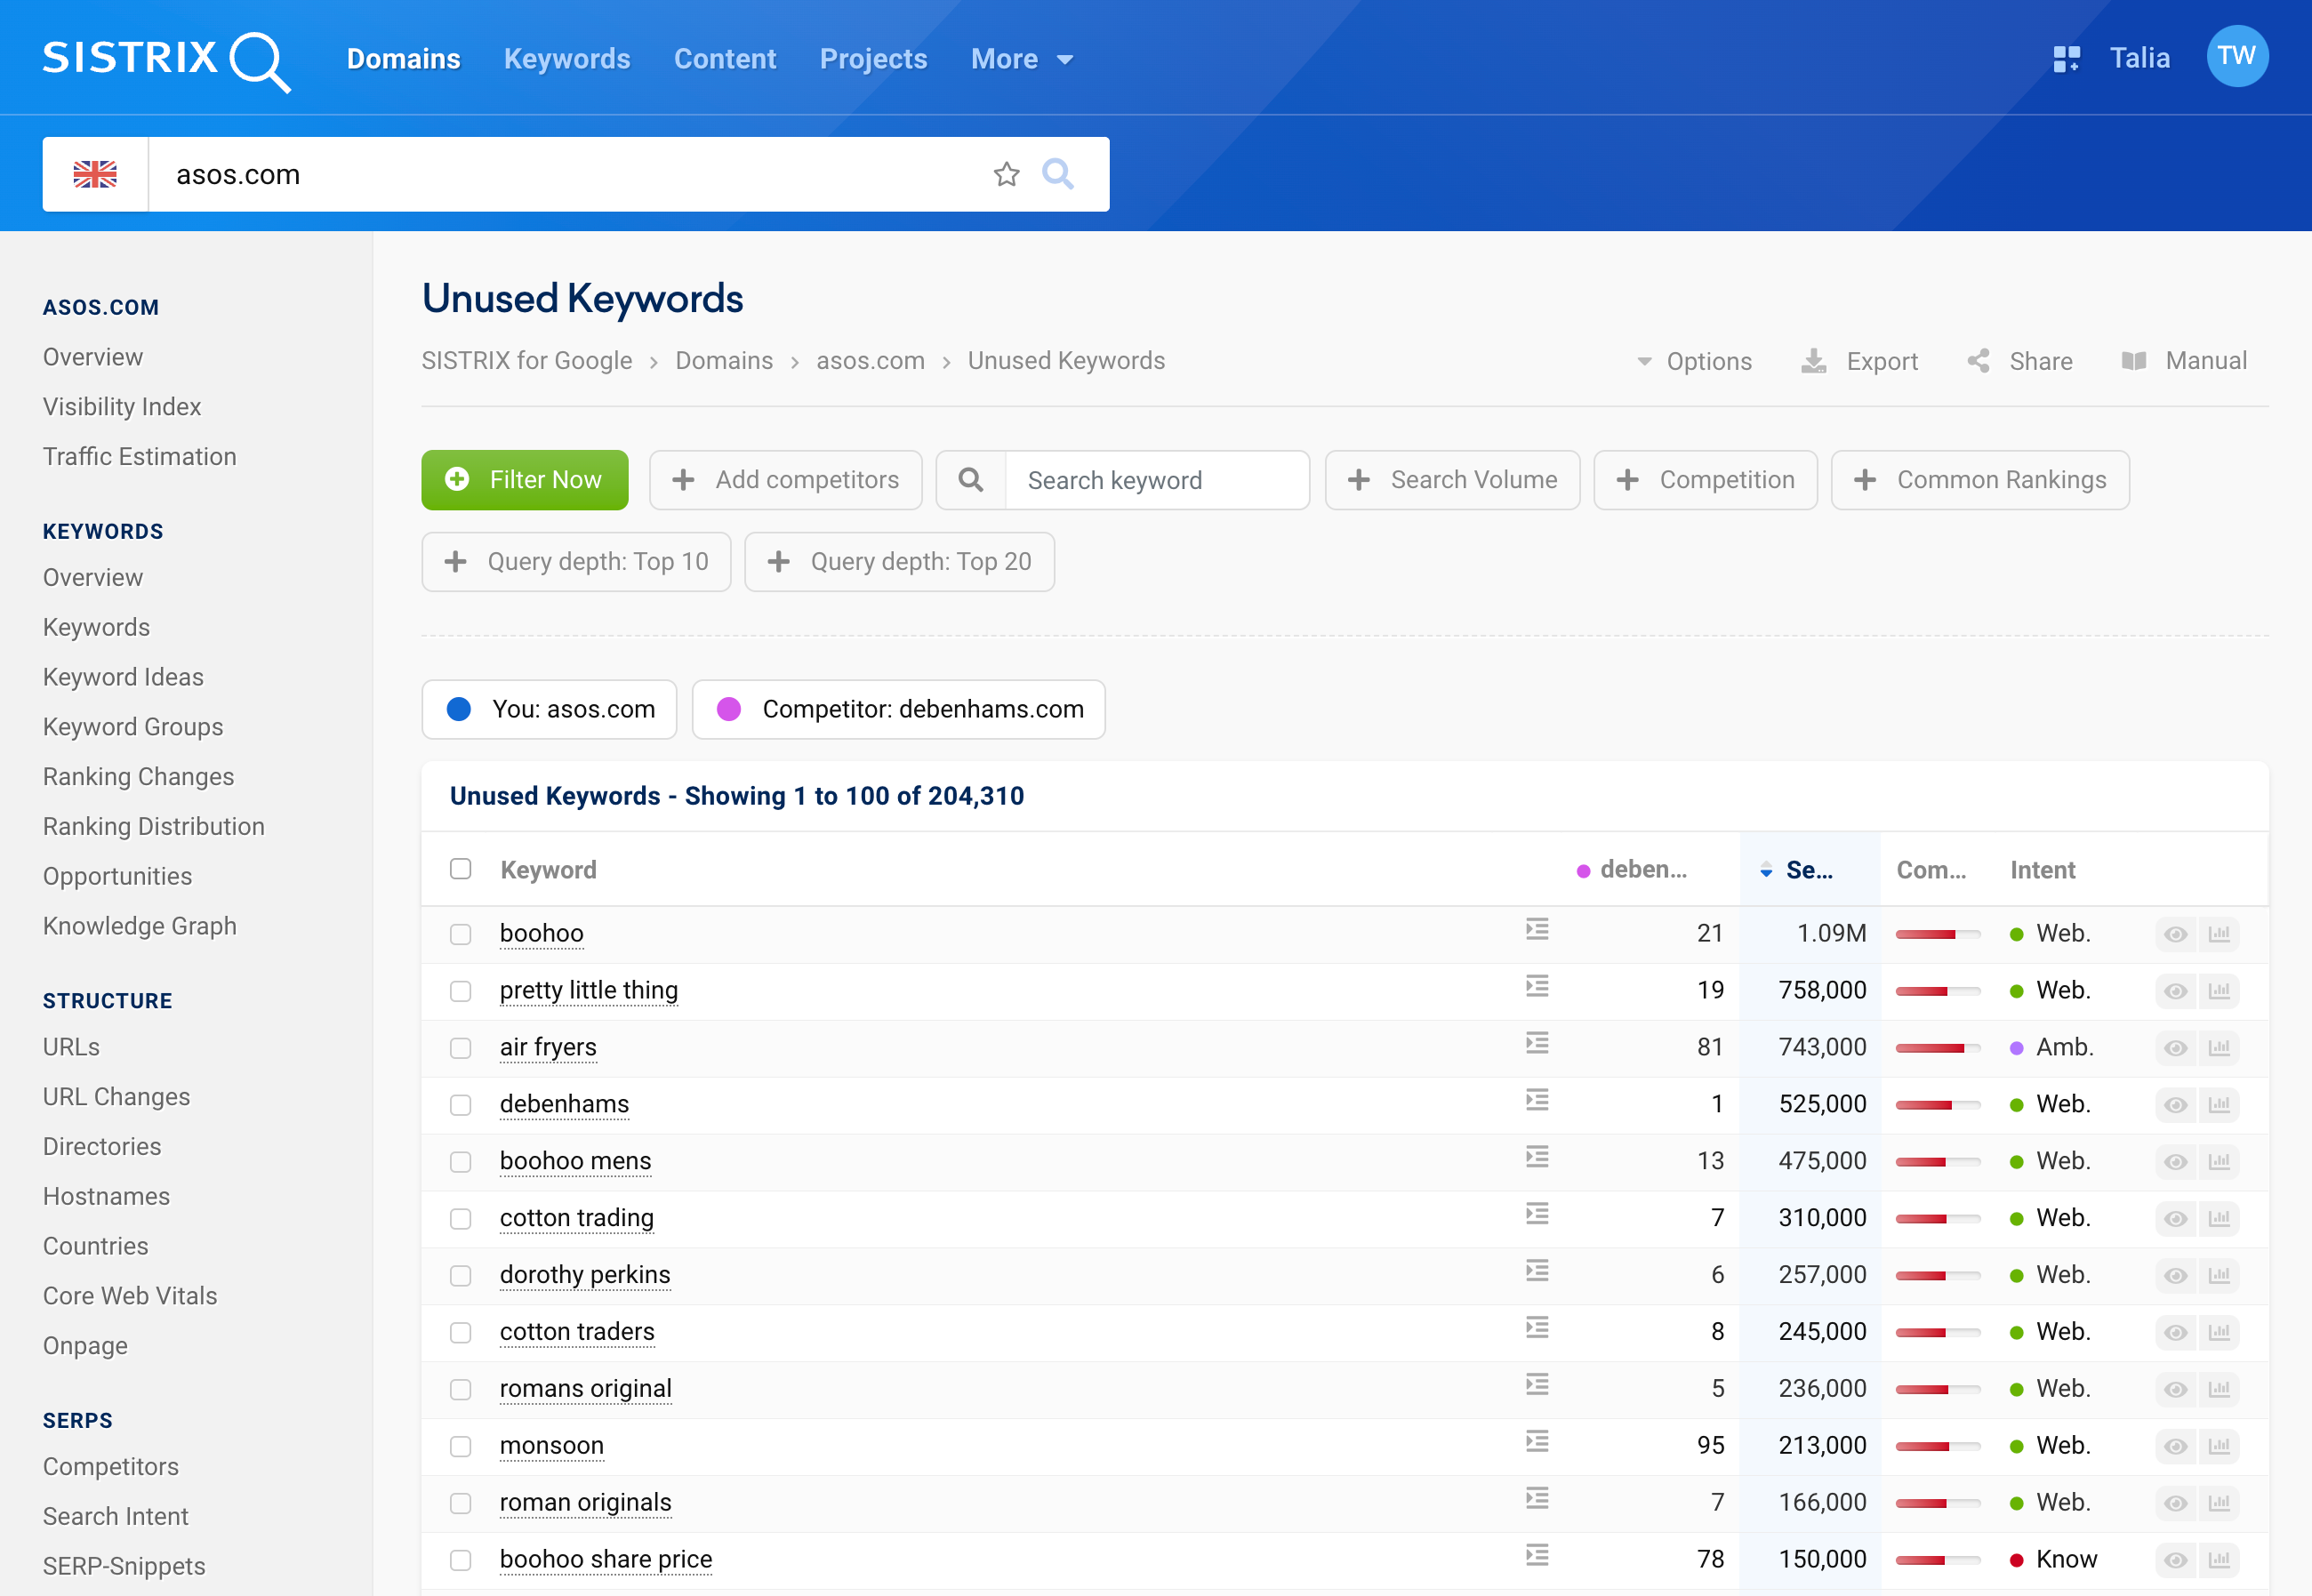Show chart icon for boohoo share price row

[2219, 1560]
